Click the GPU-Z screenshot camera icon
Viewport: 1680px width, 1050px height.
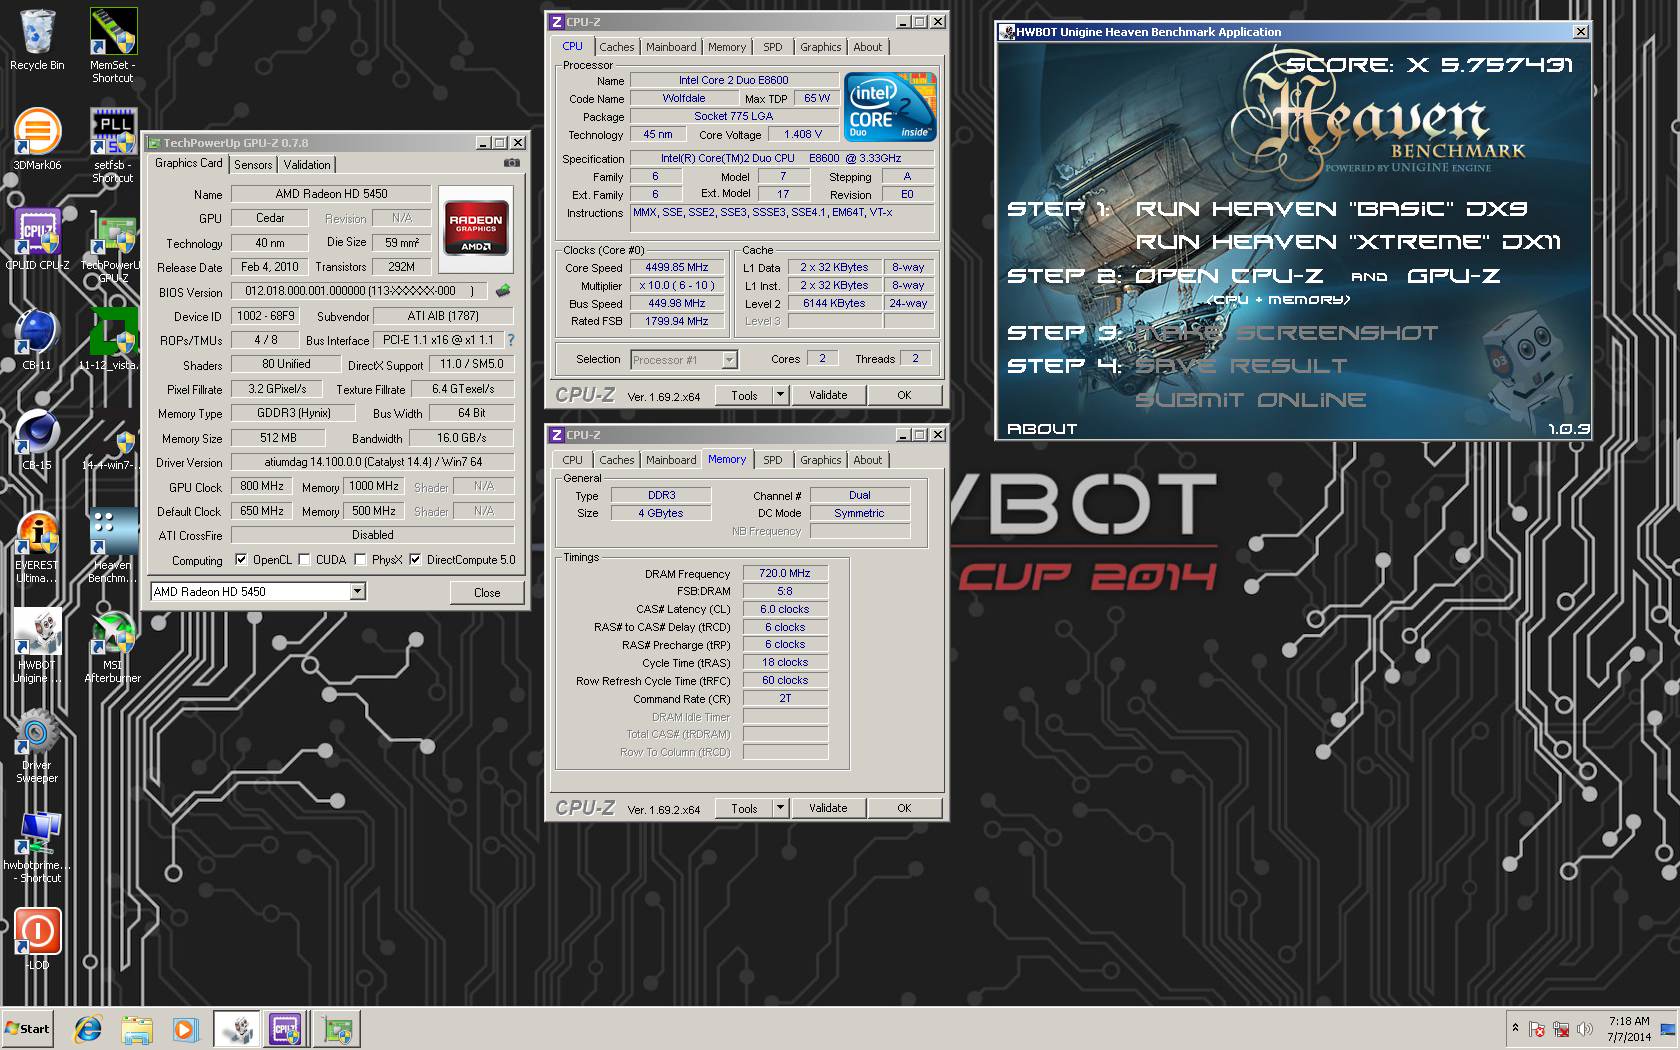[511, 163]
